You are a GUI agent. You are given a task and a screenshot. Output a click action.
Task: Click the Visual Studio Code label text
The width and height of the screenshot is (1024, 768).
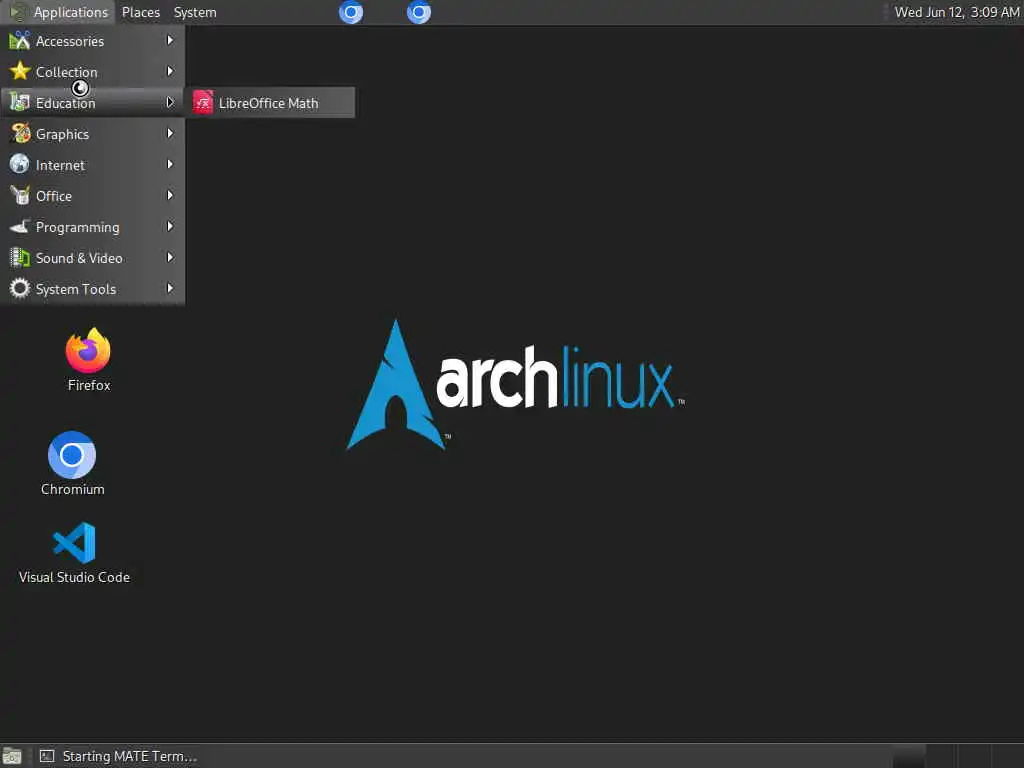pos(74,577)
